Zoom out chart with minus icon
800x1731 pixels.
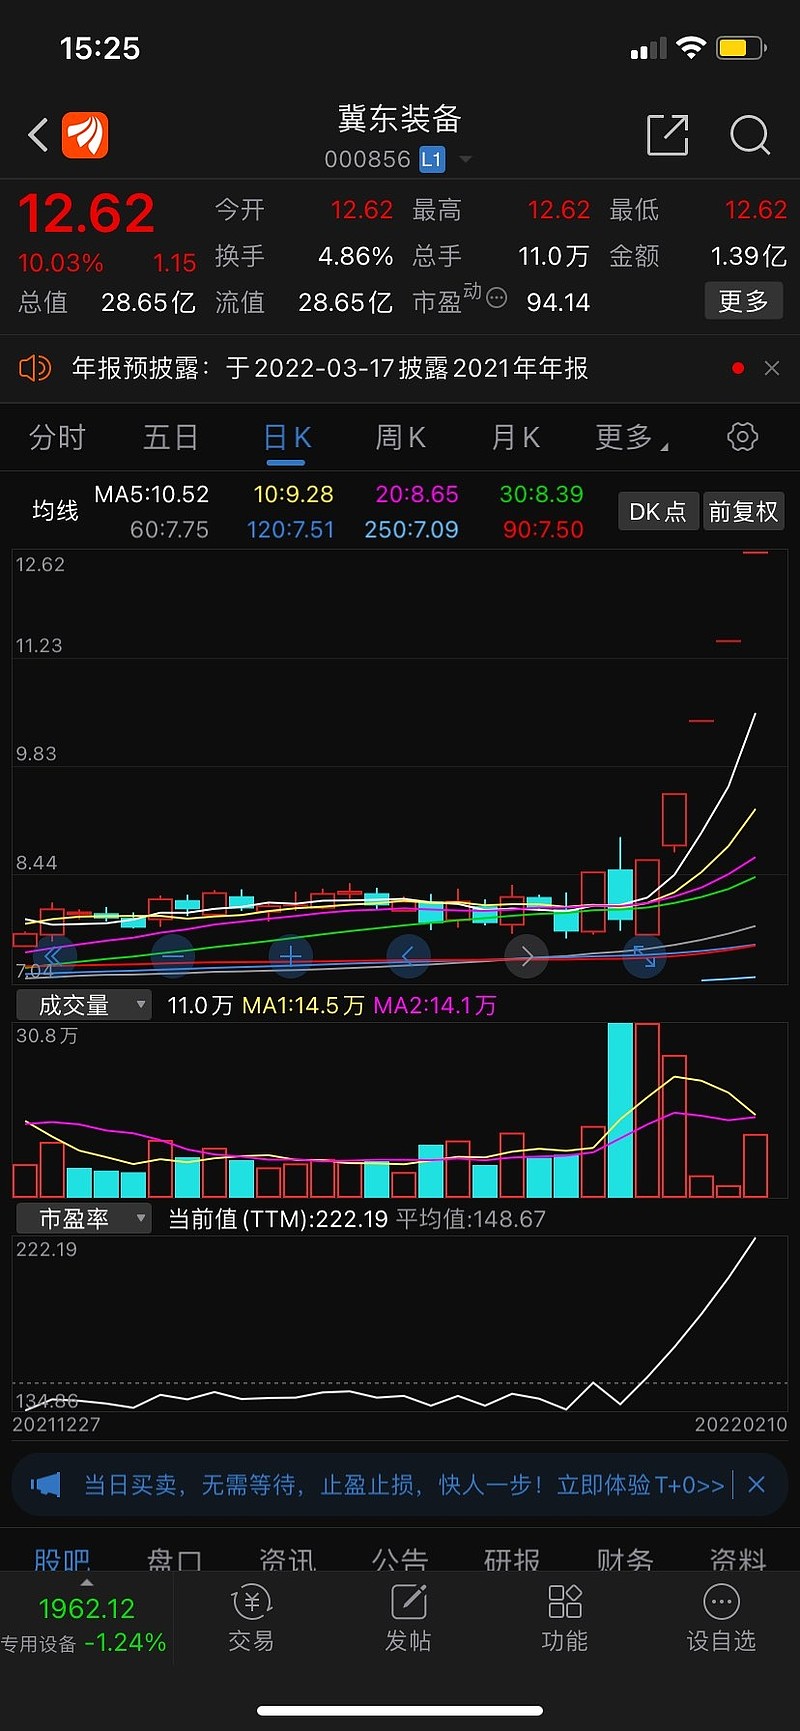[172, 957]
